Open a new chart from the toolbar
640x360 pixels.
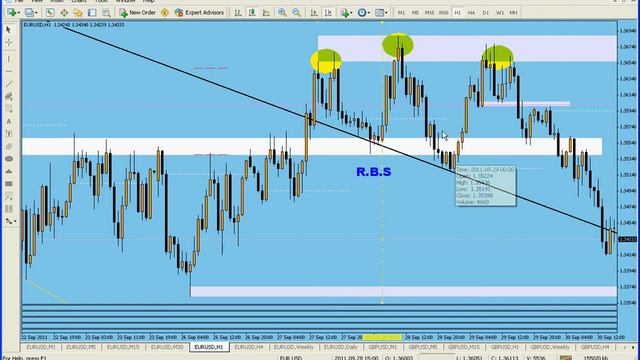11,13
